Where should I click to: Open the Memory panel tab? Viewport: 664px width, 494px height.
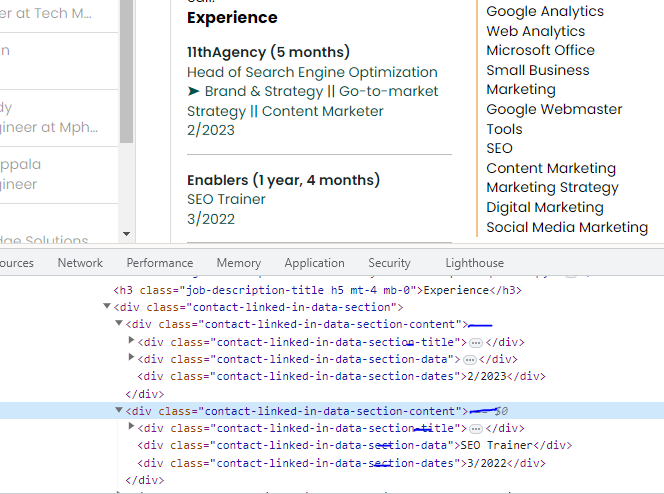(239, 263)
